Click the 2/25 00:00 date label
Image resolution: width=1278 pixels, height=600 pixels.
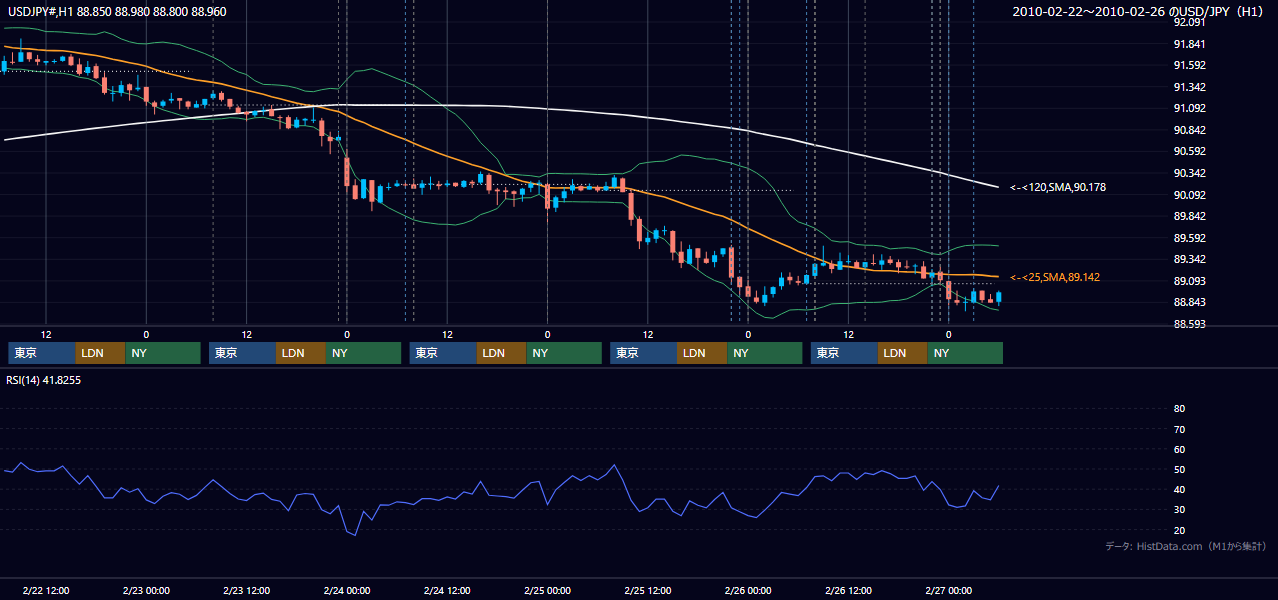[x=548, y=591]
